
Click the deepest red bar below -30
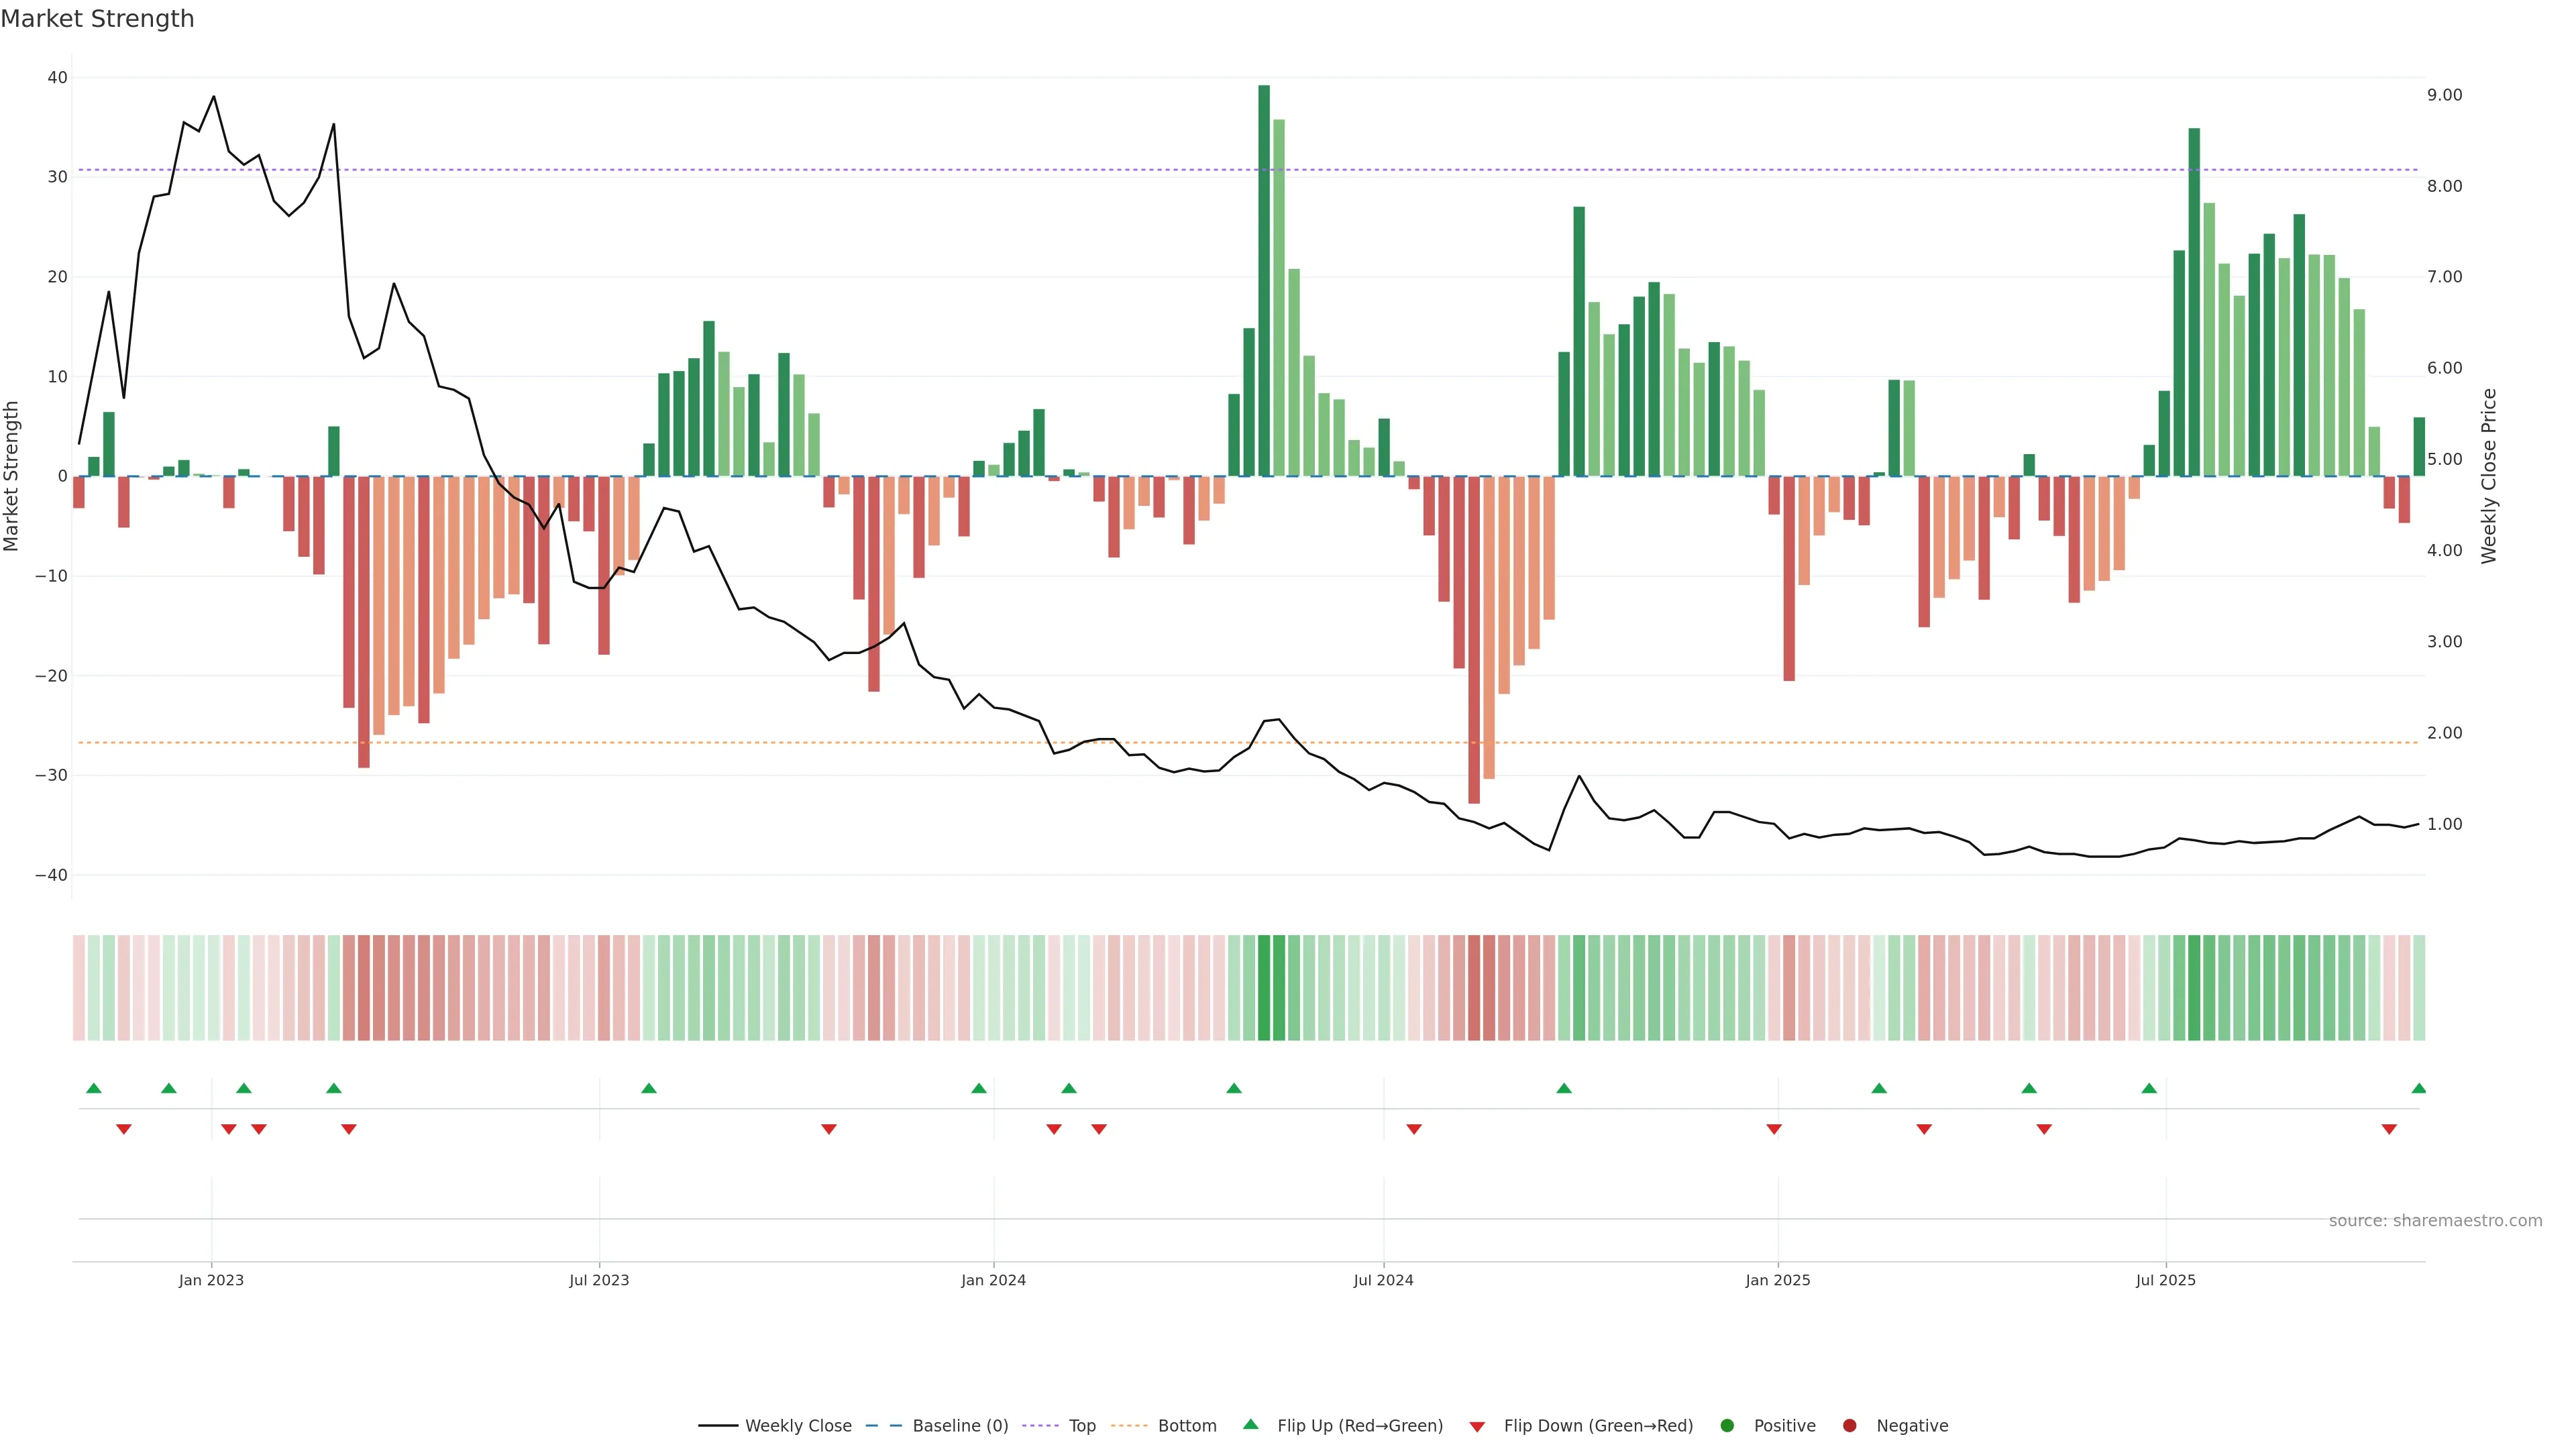click(1474, 640)
